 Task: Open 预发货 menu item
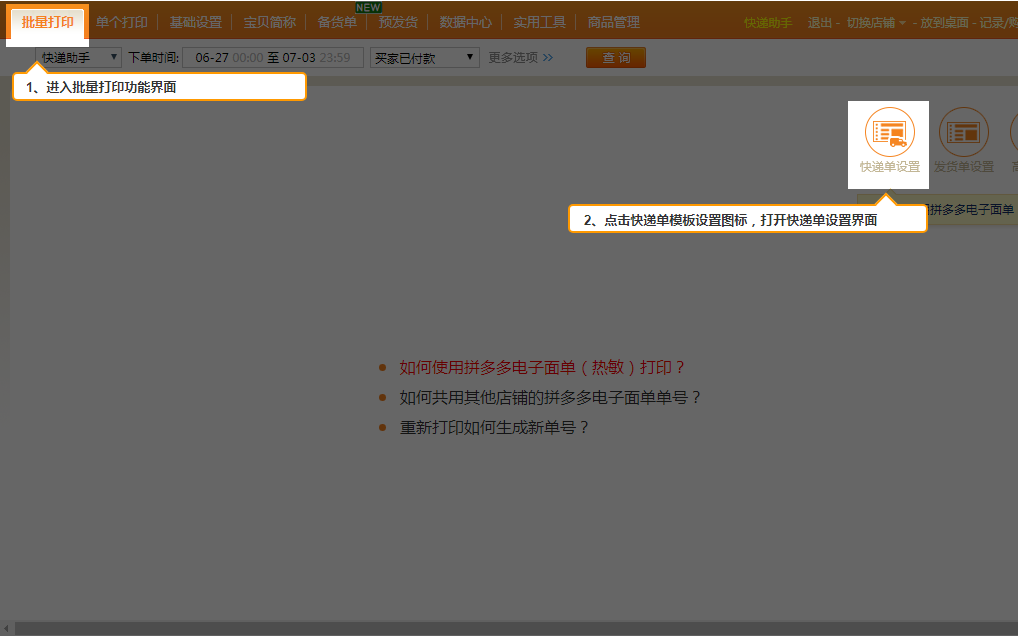click(398, 22)
